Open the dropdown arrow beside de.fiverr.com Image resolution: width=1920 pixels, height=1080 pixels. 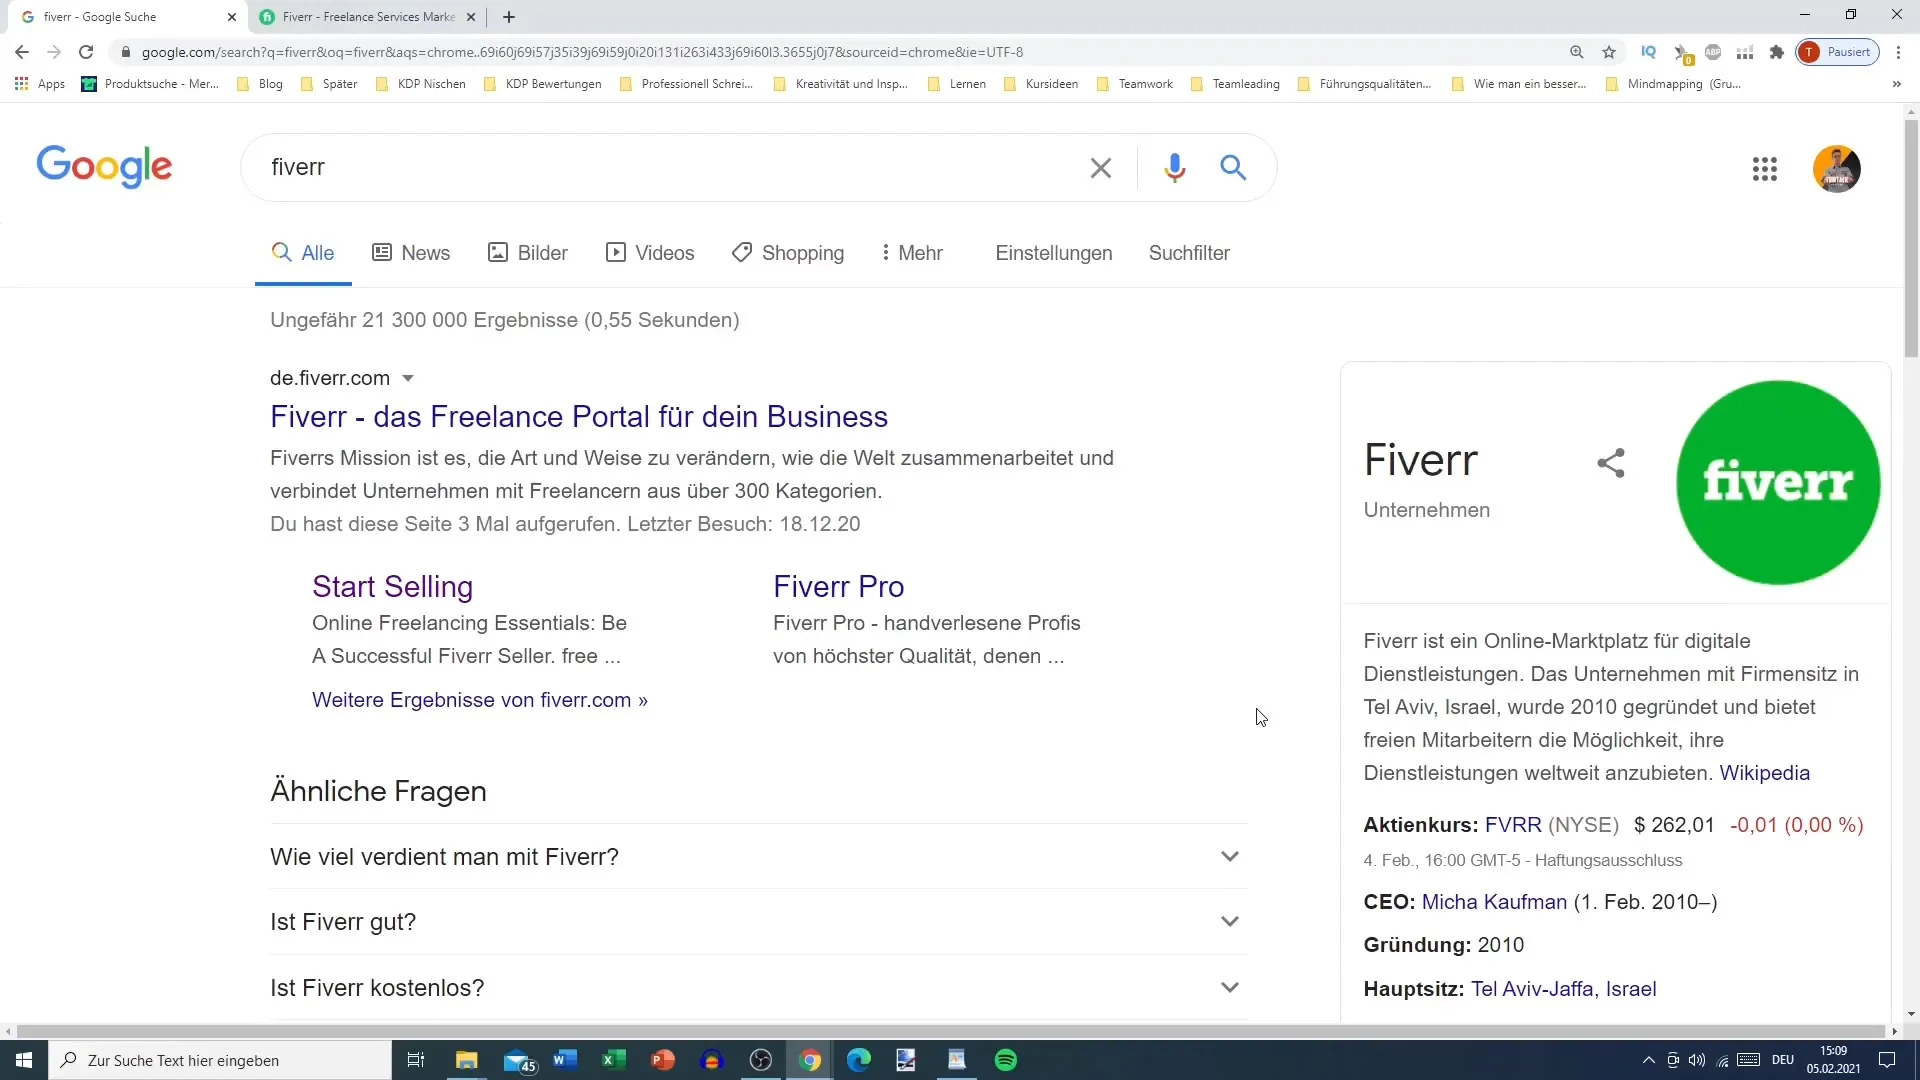tap(408, 379)
